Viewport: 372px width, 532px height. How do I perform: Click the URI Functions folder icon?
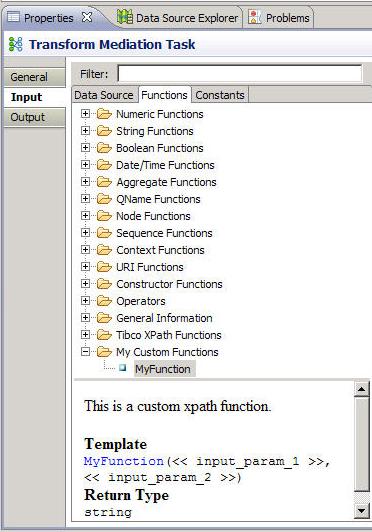[104, 266]
